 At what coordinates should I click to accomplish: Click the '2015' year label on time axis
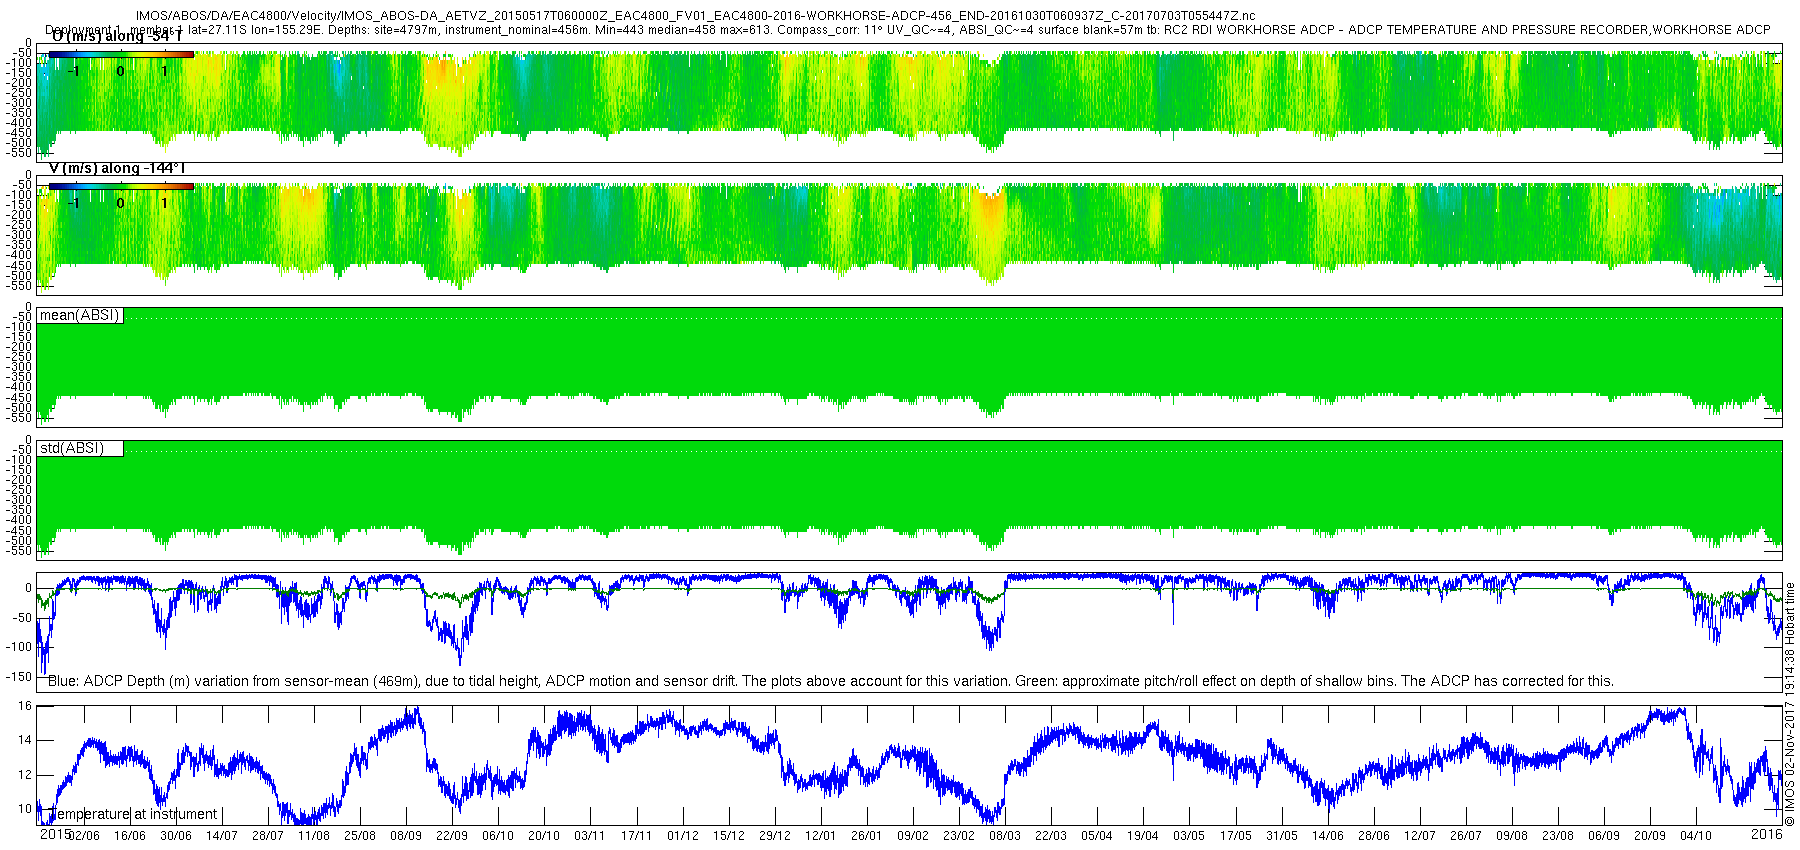coord(55,834)
